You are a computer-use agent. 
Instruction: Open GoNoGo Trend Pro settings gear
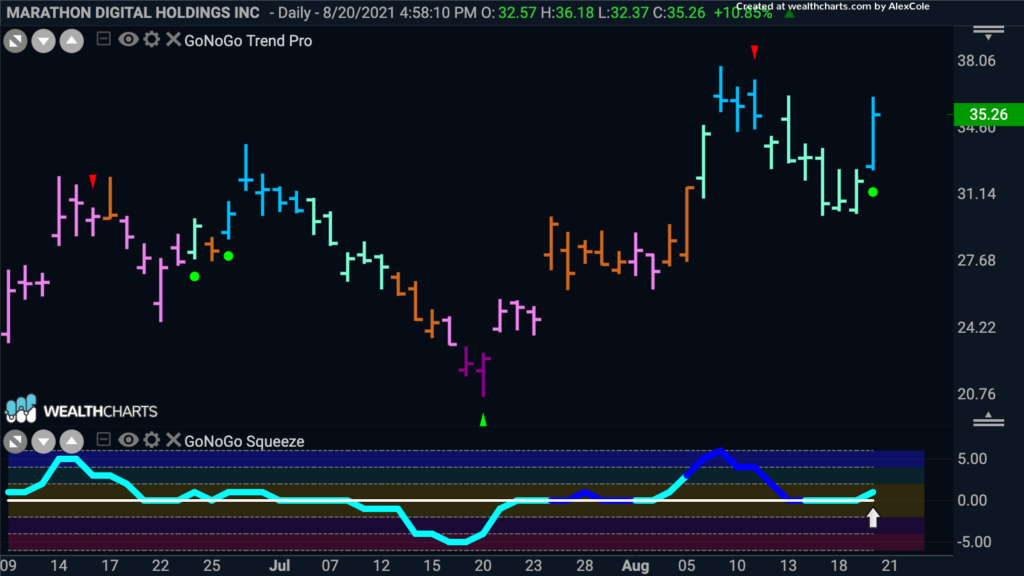[152, 40]
